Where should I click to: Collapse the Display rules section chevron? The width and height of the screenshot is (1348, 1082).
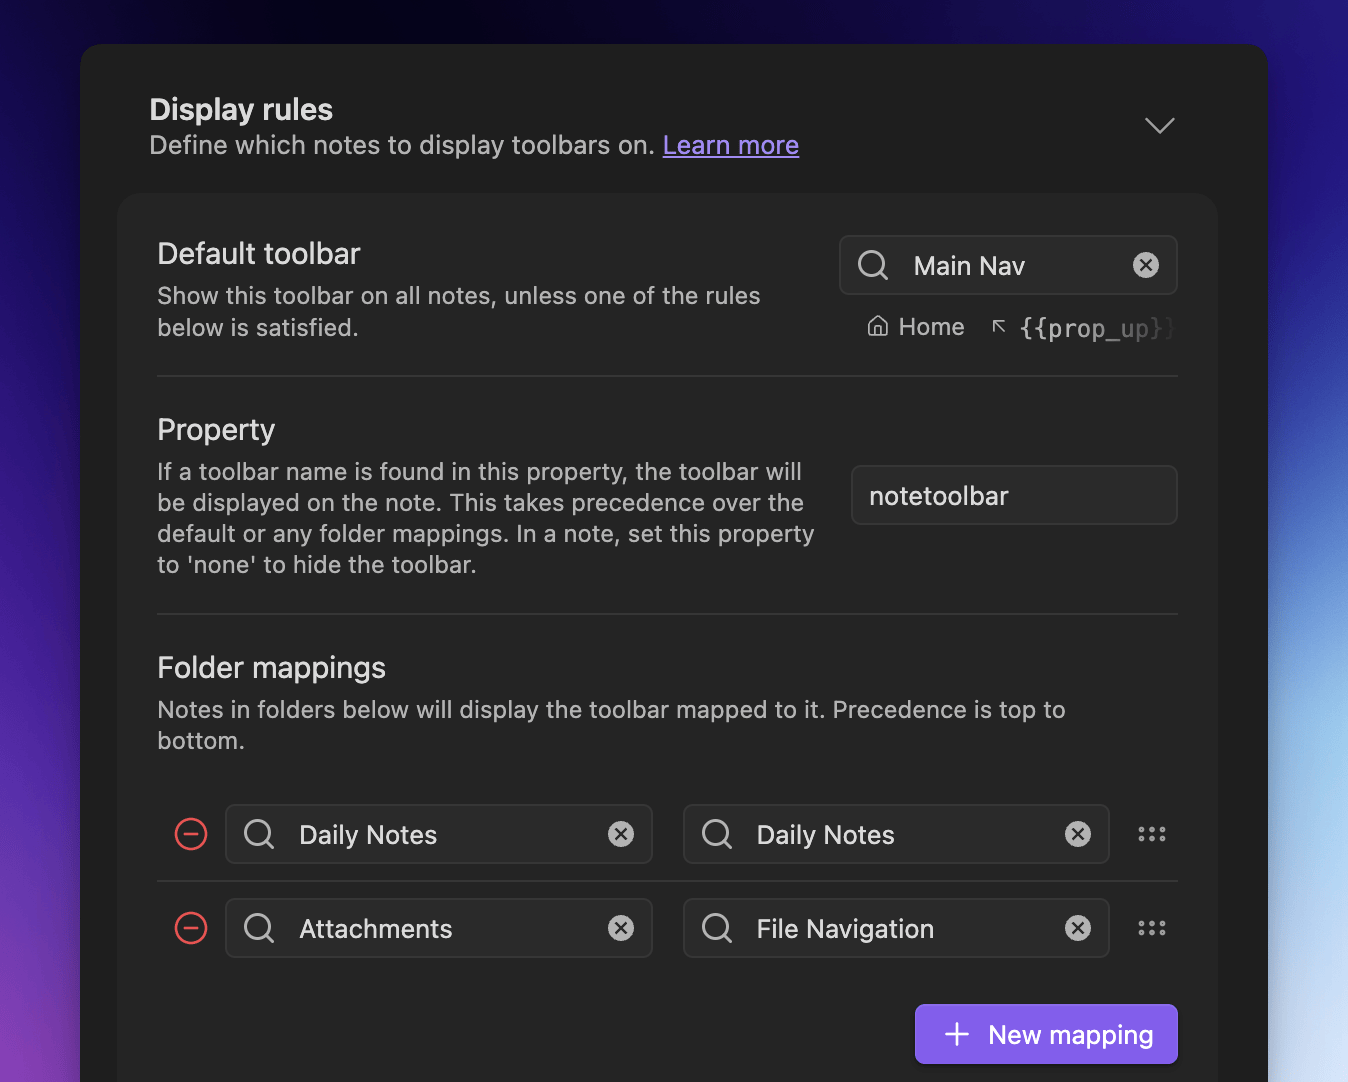1159,126
